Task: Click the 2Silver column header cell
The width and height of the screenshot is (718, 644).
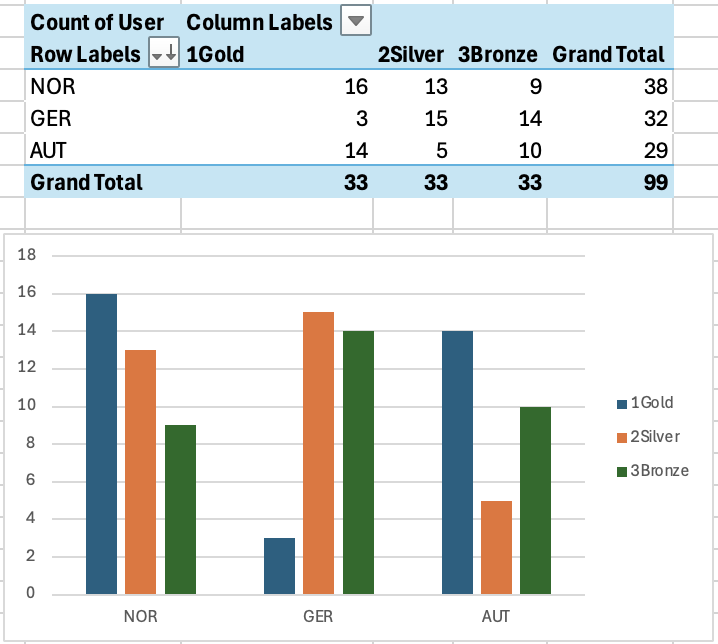Action: [x=408, y=55]
